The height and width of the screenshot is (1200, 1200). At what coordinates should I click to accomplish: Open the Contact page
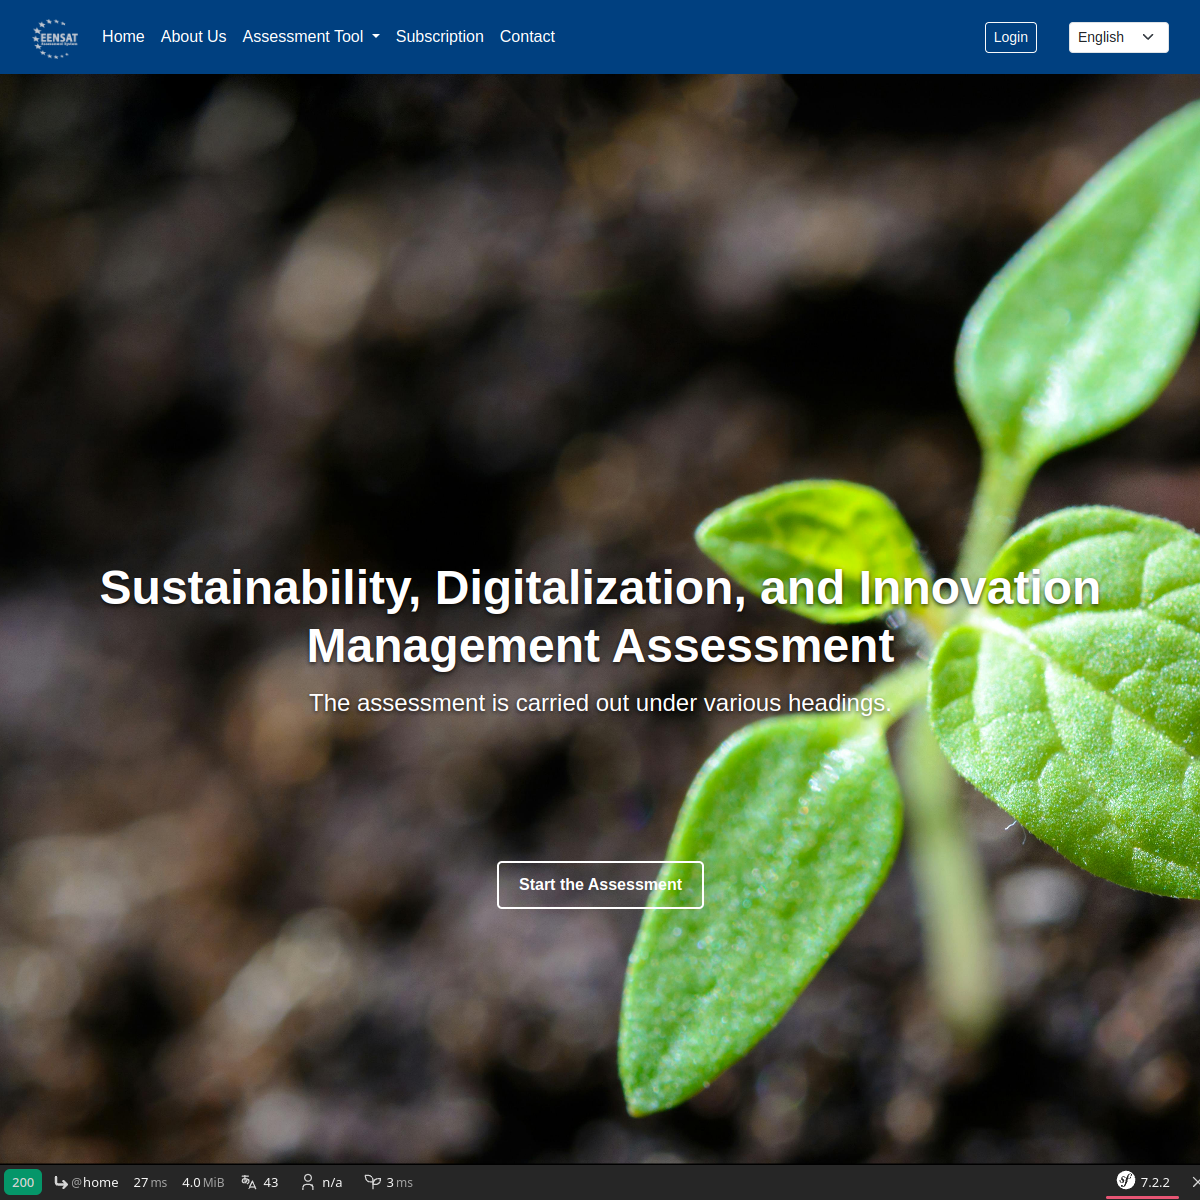527,37
